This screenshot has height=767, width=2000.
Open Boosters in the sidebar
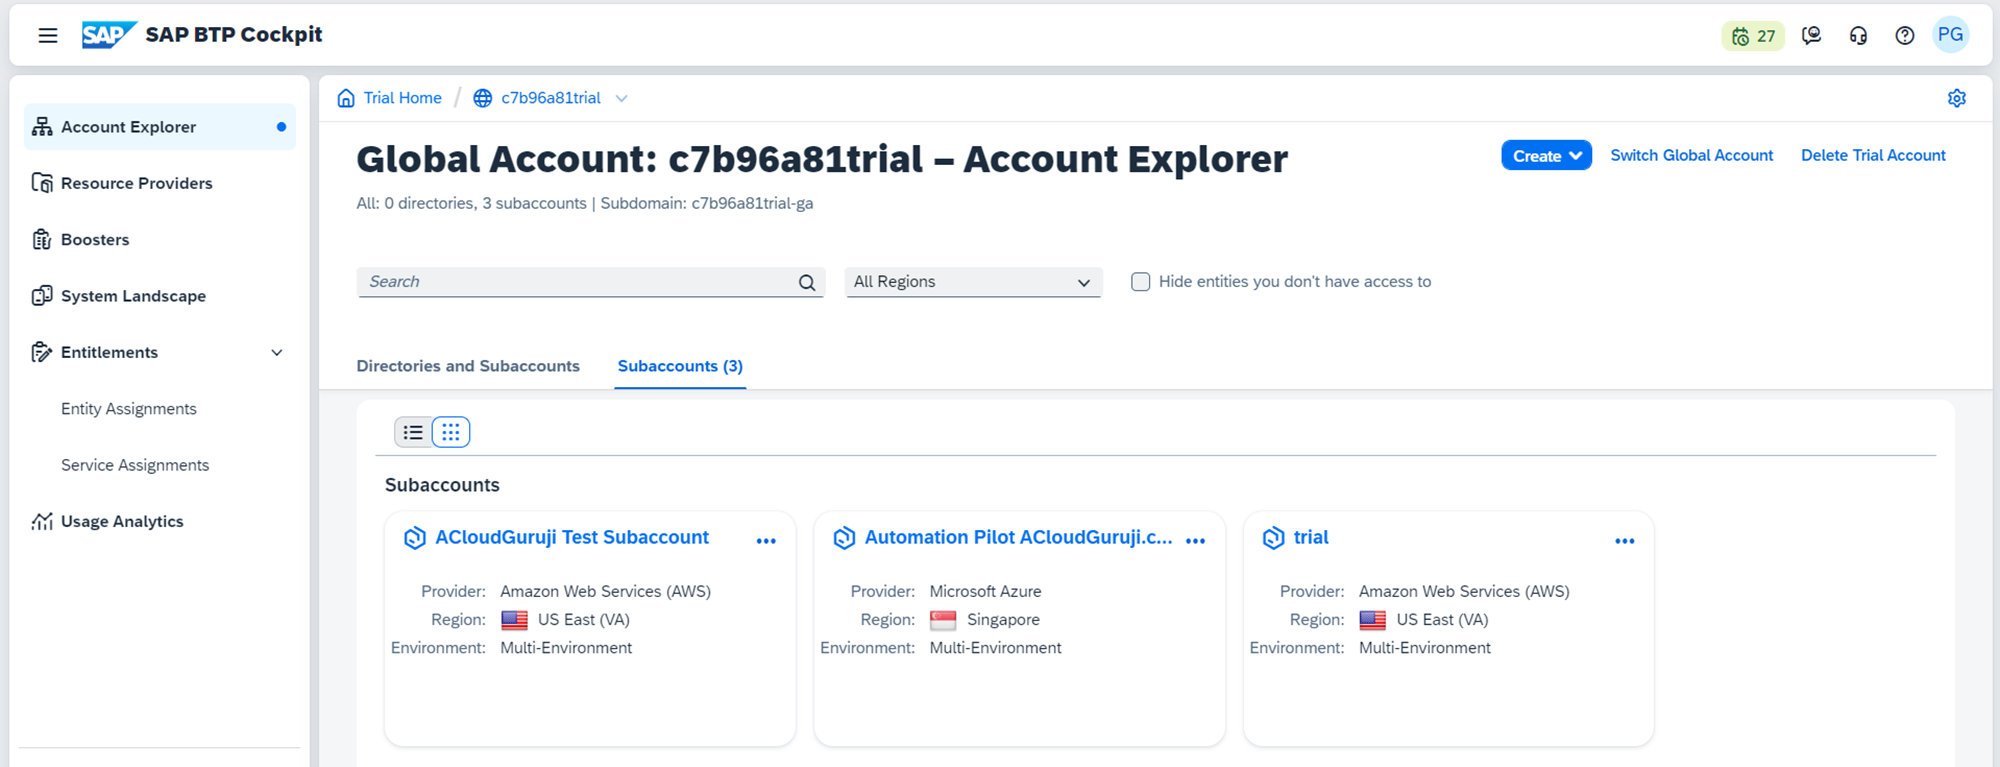[95, 240]
